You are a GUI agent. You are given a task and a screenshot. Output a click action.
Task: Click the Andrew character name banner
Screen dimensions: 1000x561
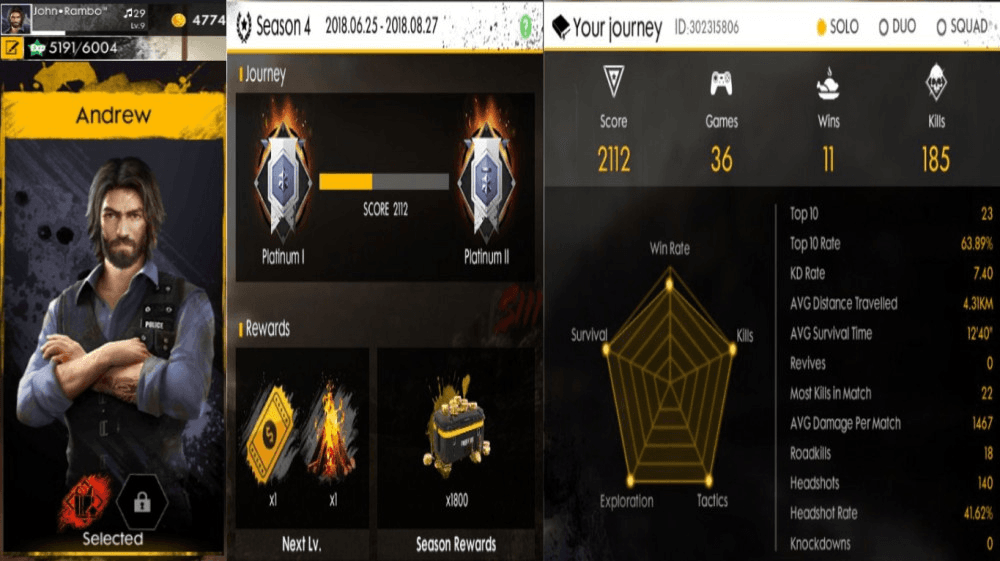tap(114, 115)
